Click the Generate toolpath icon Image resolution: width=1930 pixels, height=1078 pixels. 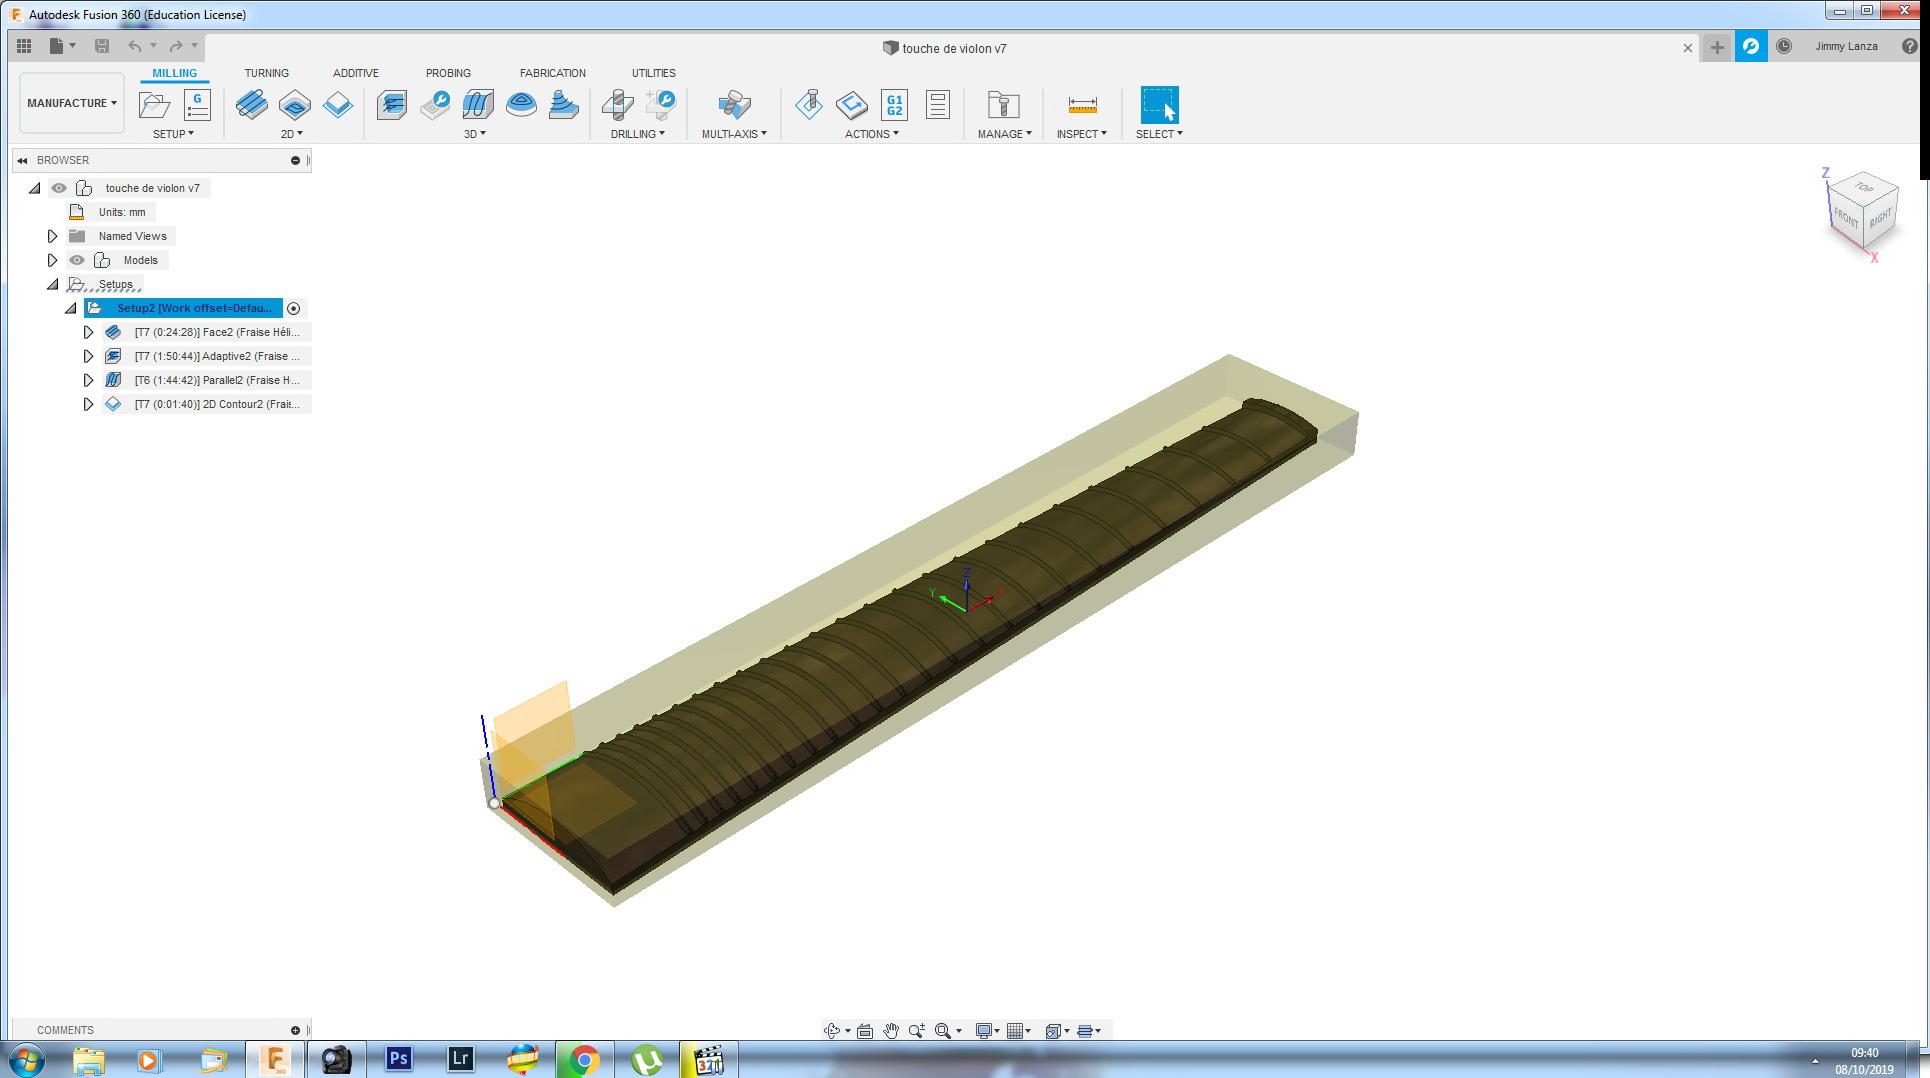[x=809, y=105]
